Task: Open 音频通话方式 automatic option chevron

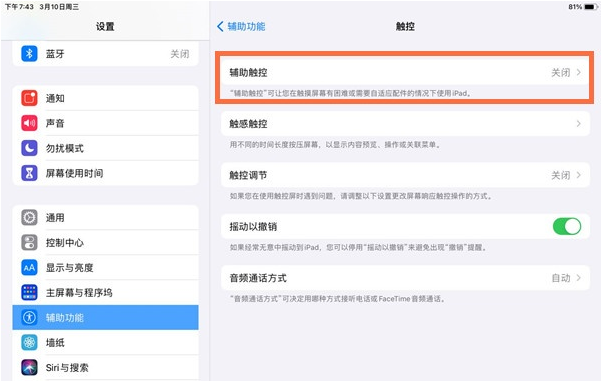Action: [x=578, y=278]
